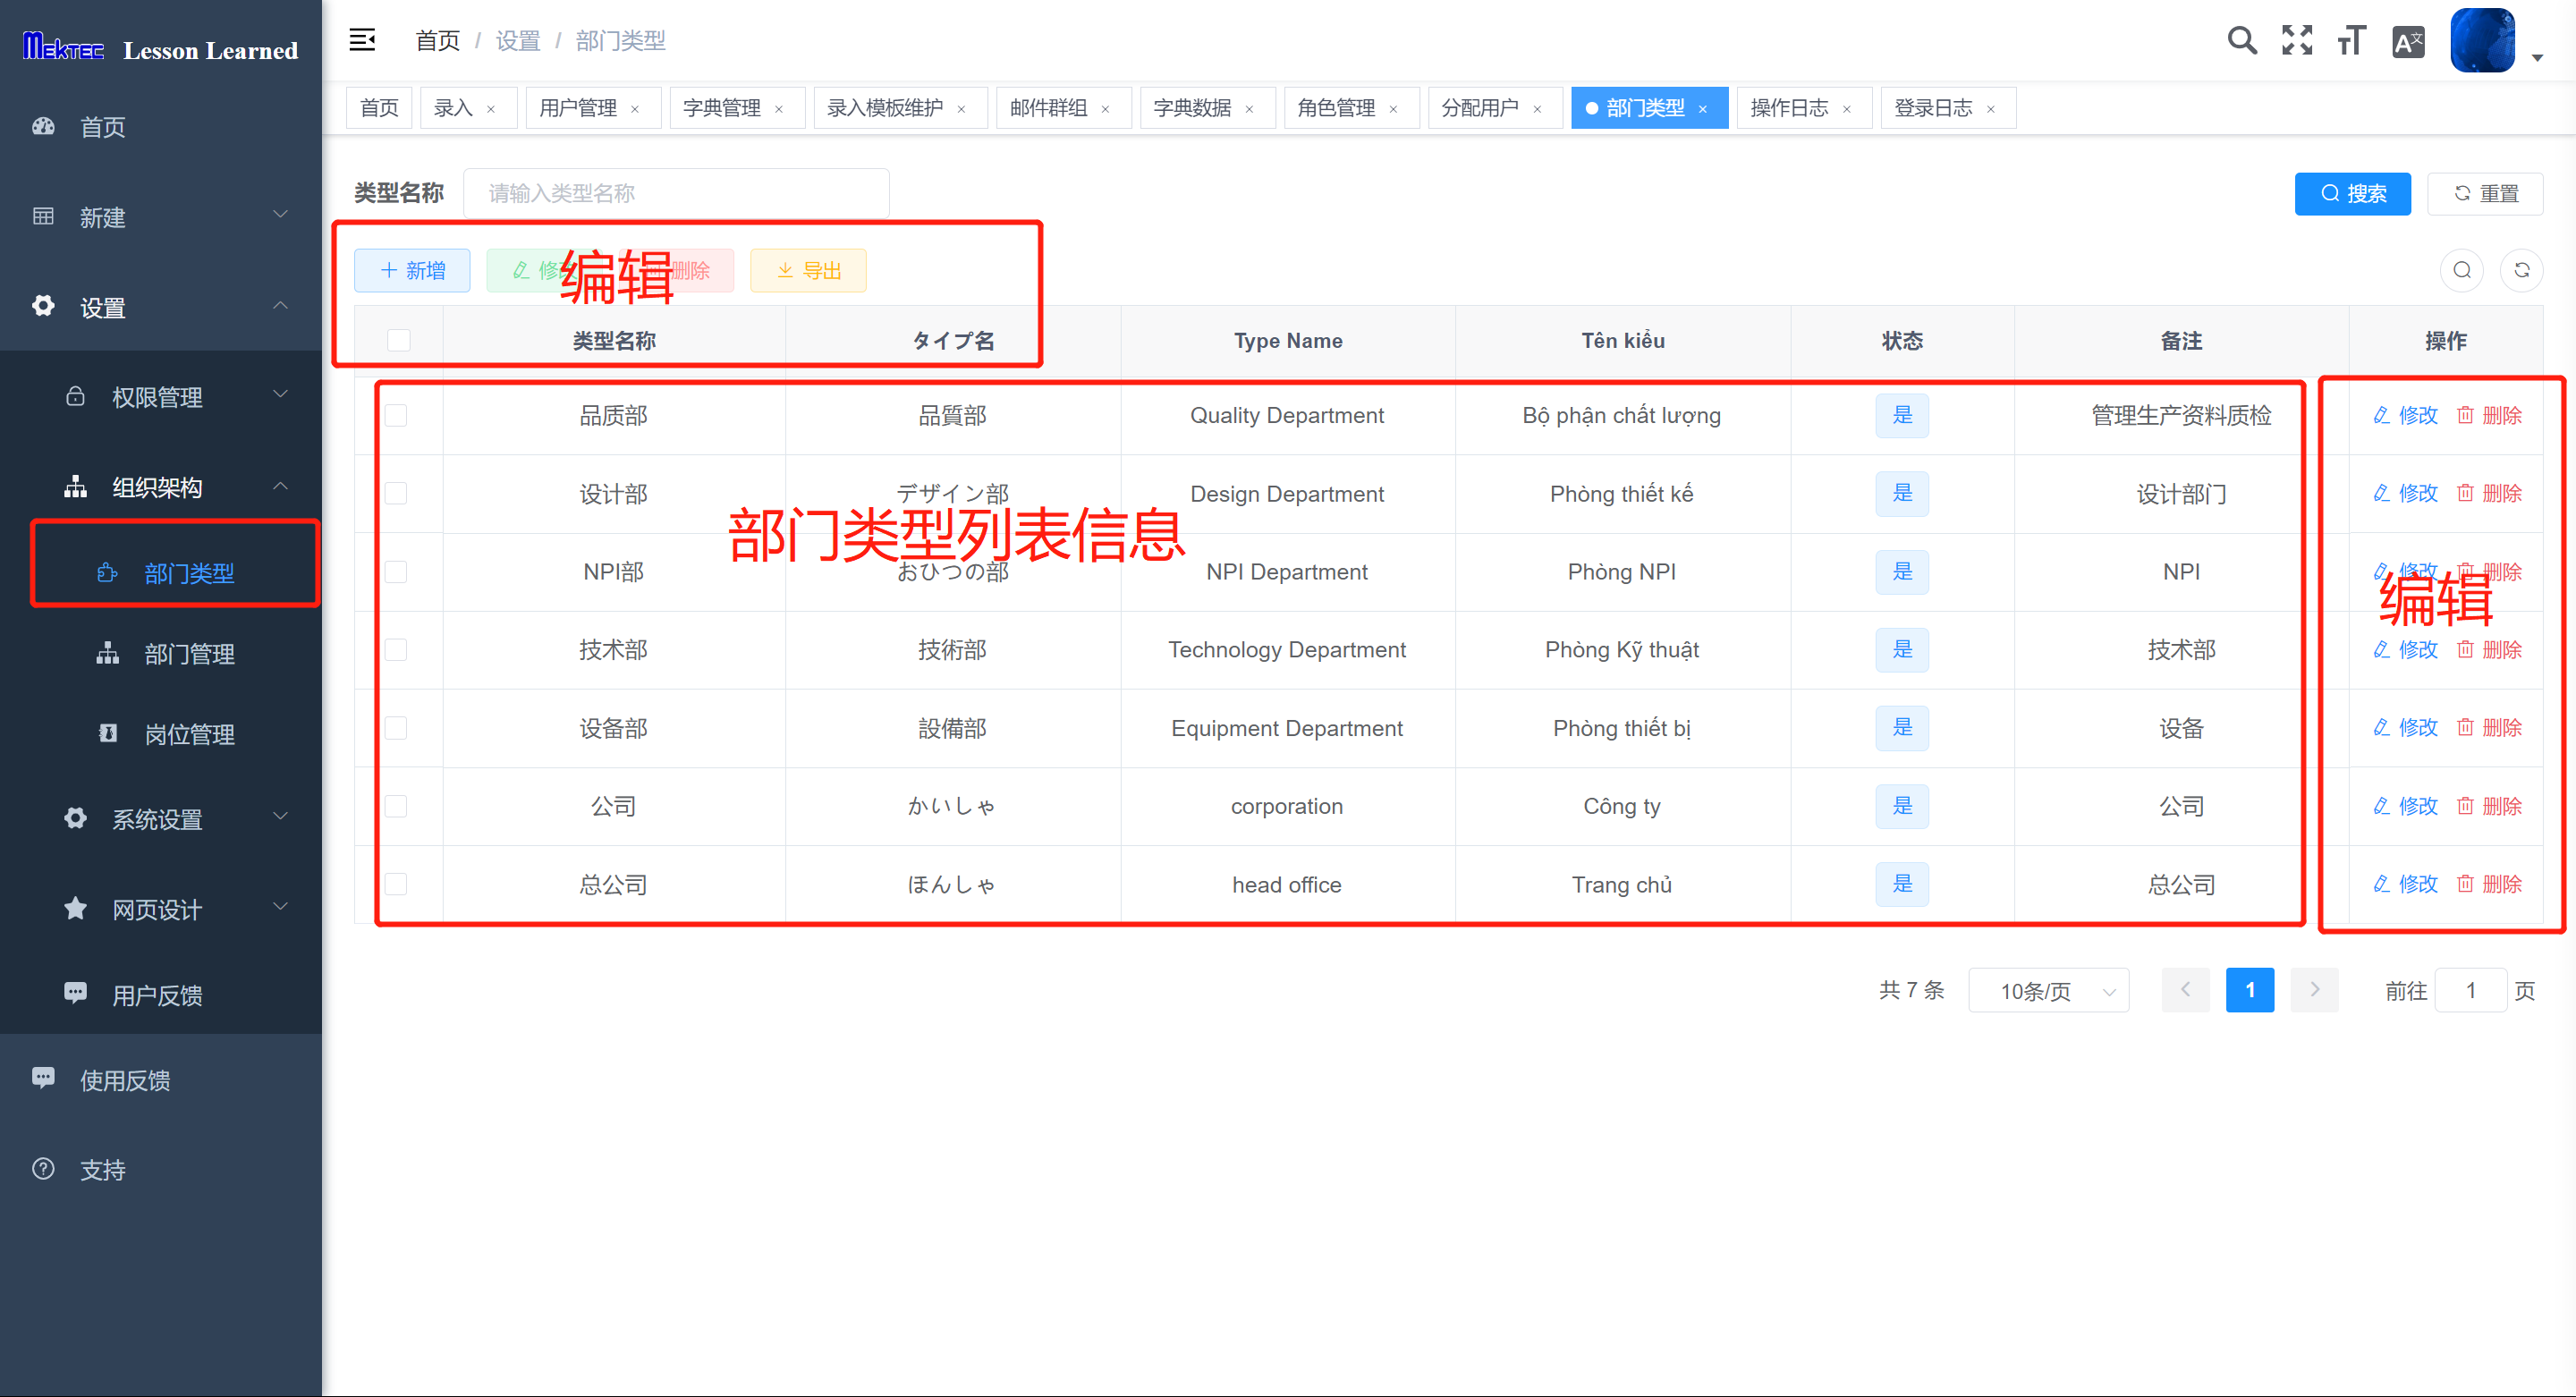The width and height of the screenshot is (2576, 1397).
Task: Expand the 新建 sidebar menu
Action: pos(160,216)
